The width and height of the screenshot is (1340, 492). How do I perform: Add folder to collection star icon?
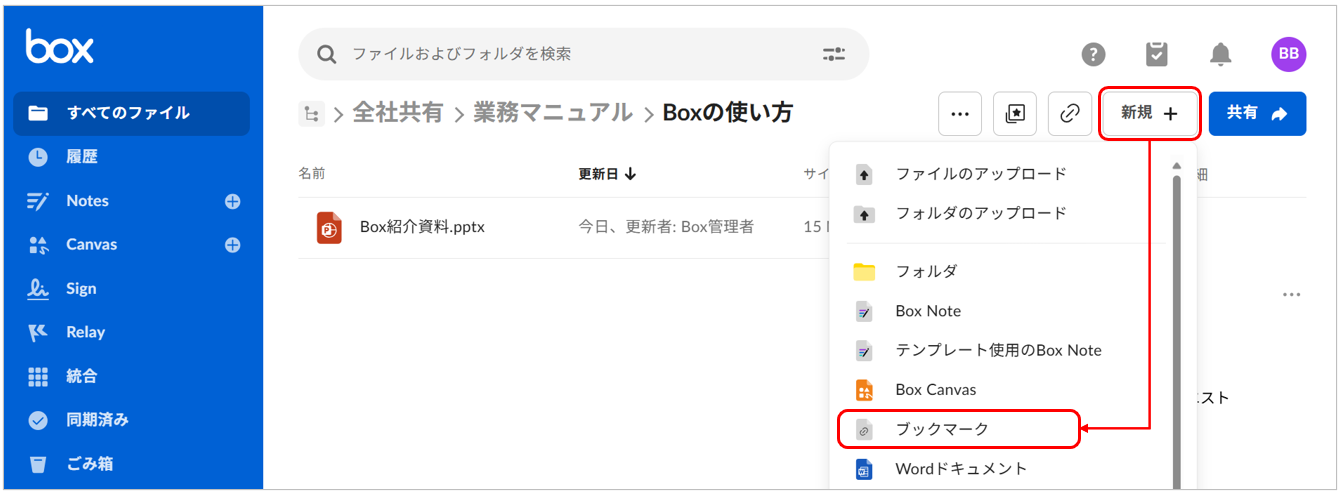pos(1014,114)
